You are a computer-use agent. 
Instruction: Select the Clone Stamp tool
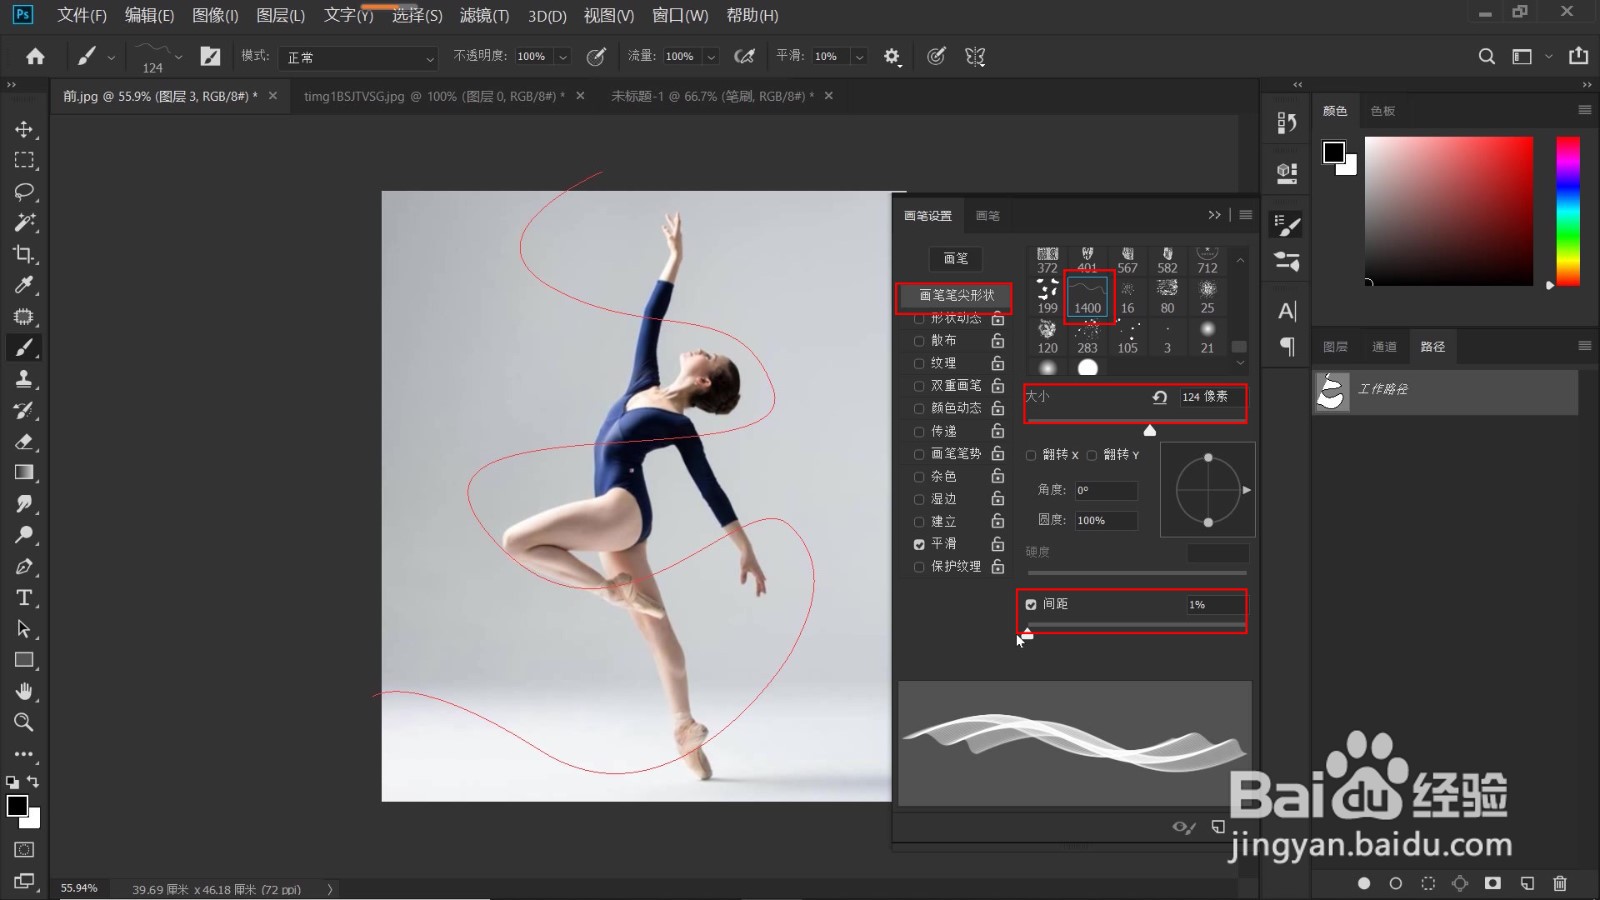[x=24, y=379]
